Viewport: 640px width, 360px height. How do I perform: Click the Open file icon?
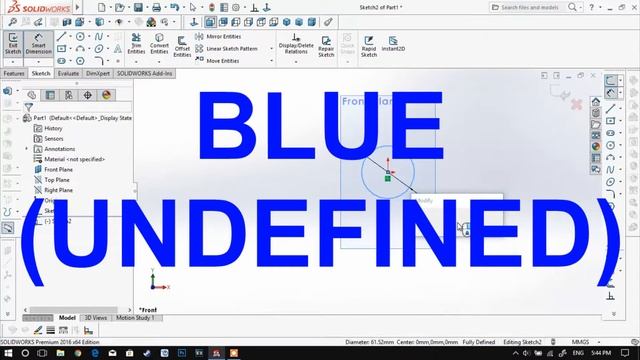119,7
